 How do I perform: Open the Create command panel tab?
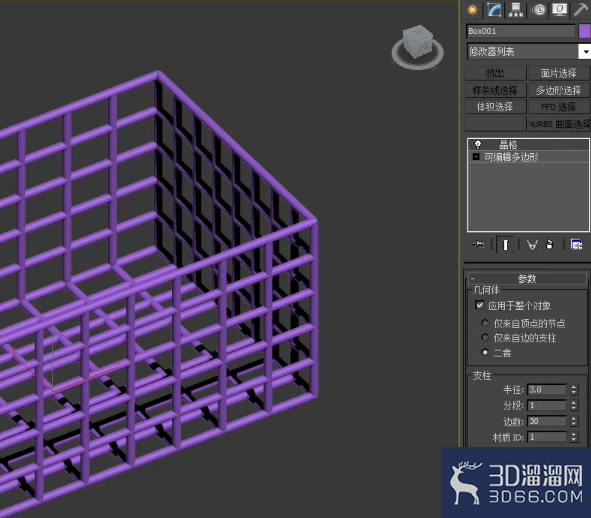click(472, 9)
